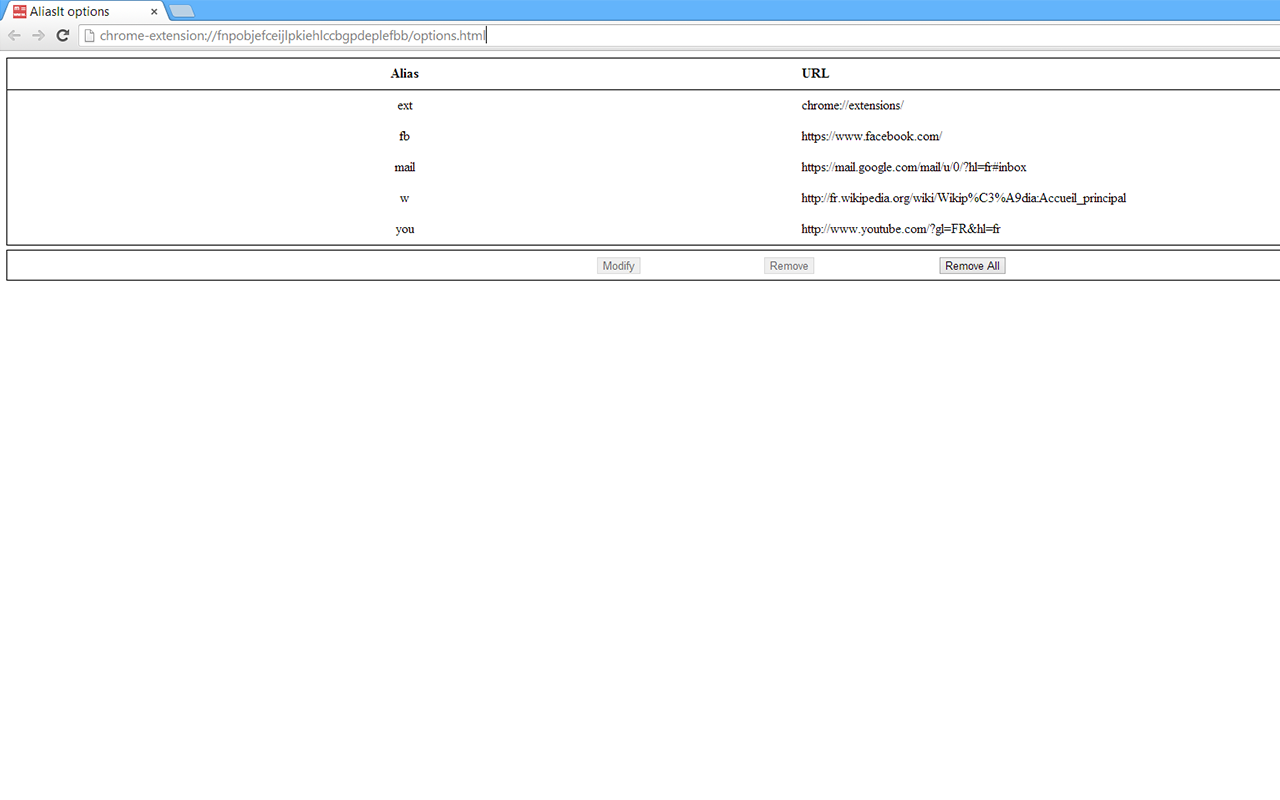
Task: Select the 'mail' alias row
Action: [x=644, y=167]
